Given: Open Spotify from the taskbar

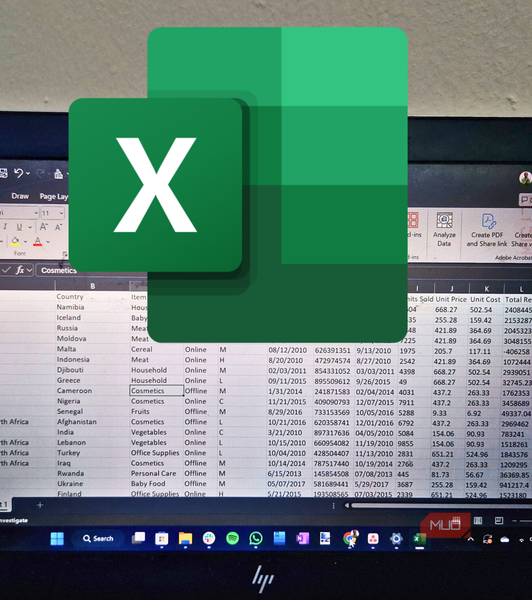Looking at the screenshot, I should (232, 538).
